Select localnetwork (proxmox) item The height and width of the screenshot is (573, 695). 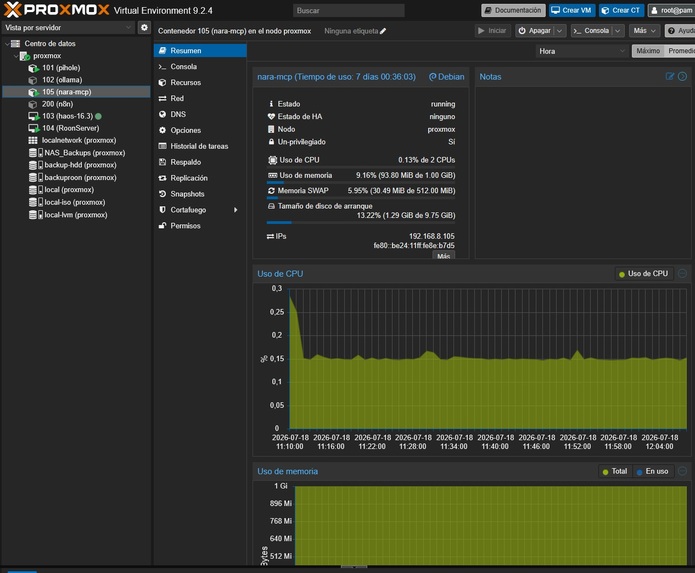(79, 140)
